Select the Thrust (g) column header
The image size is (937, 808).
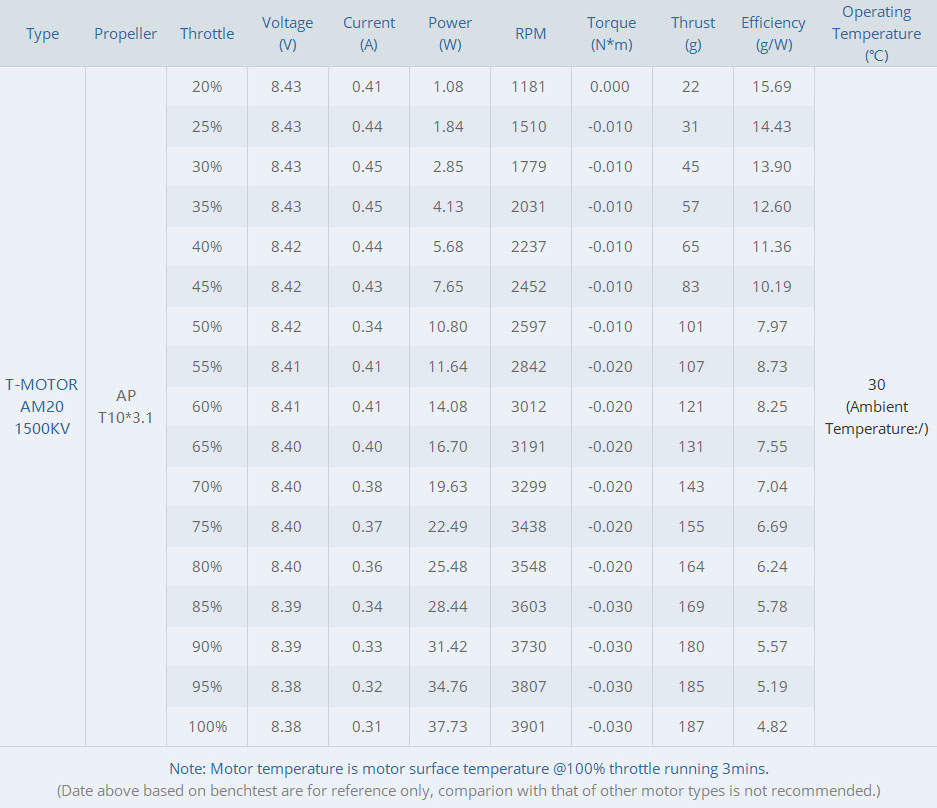click(x=692, y=34)
